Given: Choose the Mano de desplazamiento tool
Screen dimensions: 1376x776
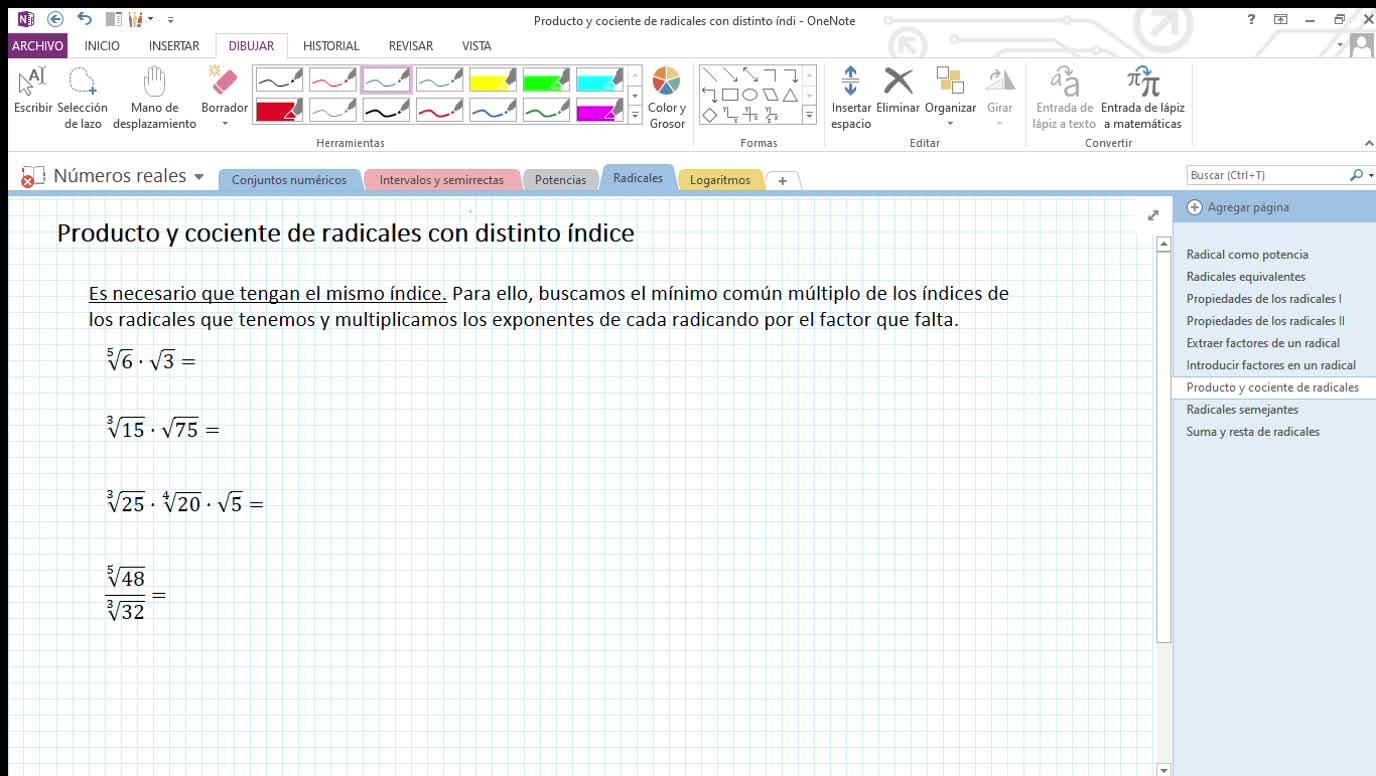Looking at the screenshot, I should click(154, 97).
